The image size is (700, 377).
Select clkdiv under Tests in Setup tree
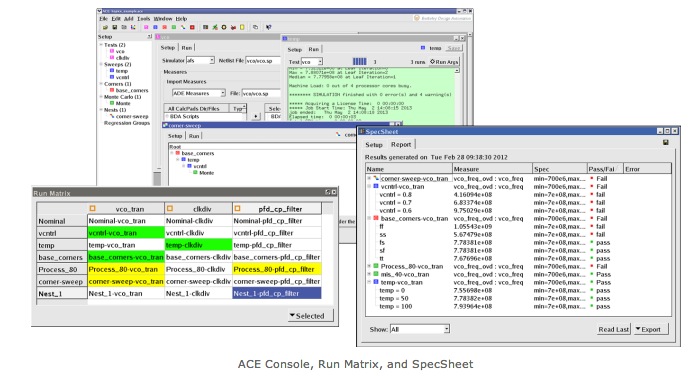122,58
